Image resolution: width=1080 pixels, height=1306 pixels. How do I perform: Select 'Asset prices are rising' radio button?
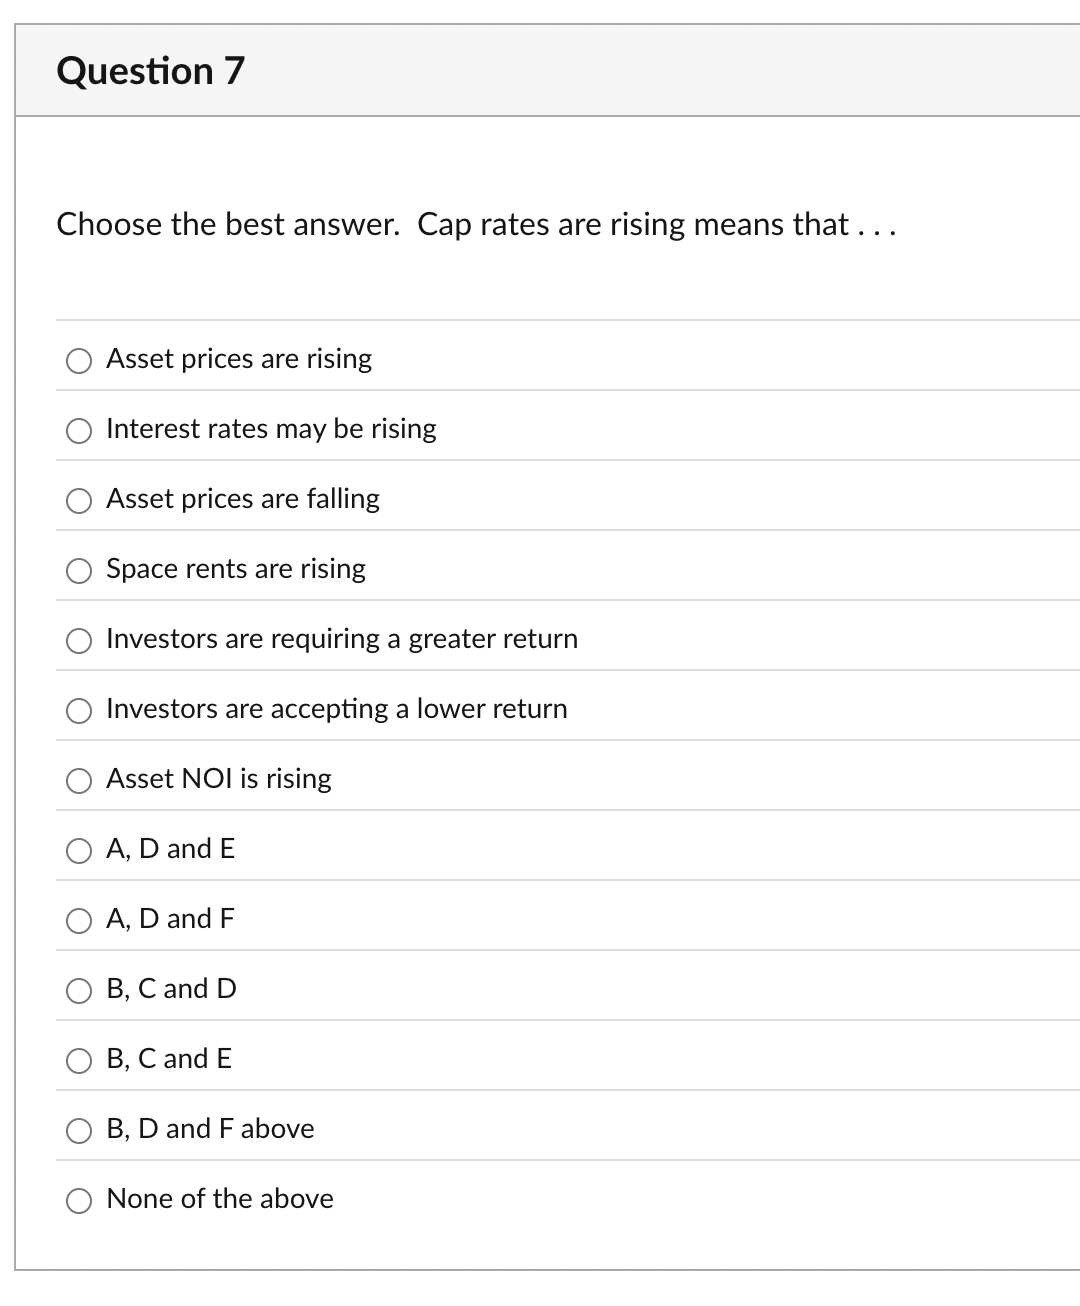(x=80, y=361)
